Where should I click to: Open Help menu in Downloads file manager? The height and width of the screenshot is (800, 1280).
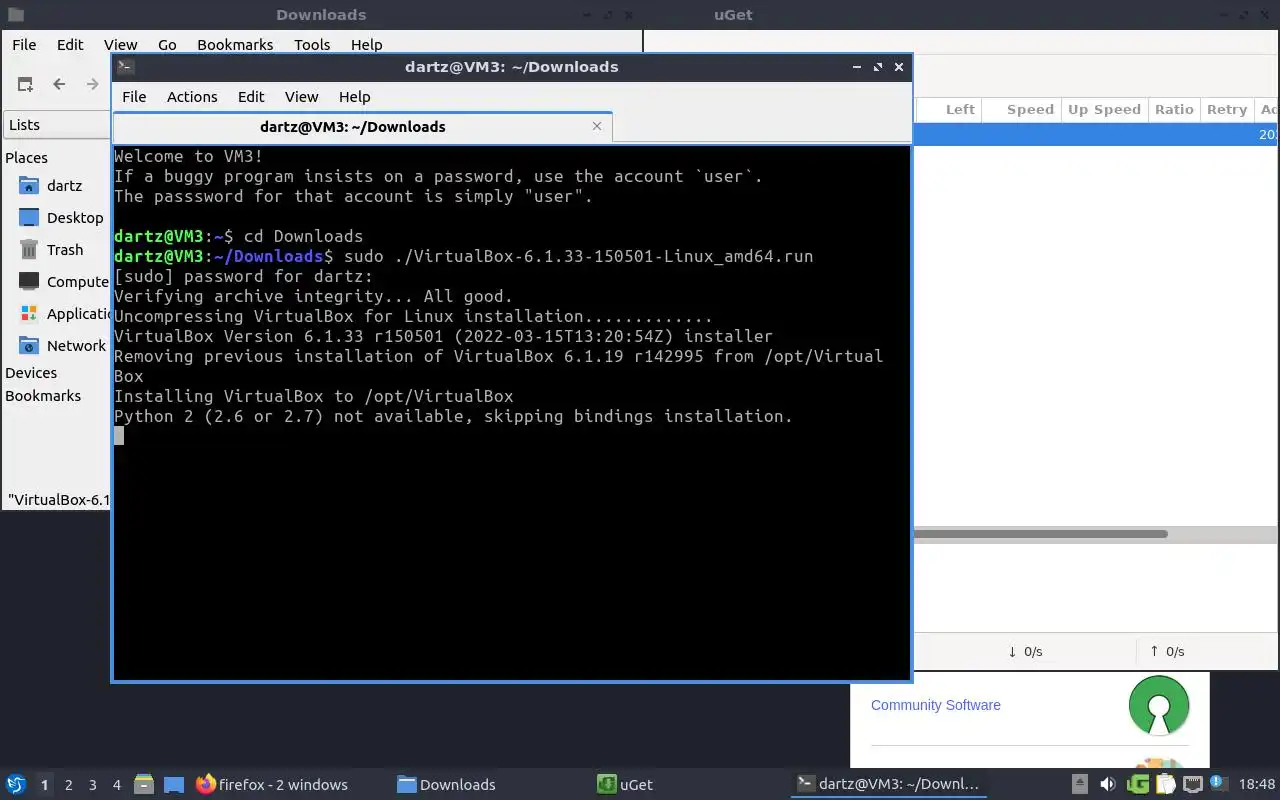[x=367, y=45]
